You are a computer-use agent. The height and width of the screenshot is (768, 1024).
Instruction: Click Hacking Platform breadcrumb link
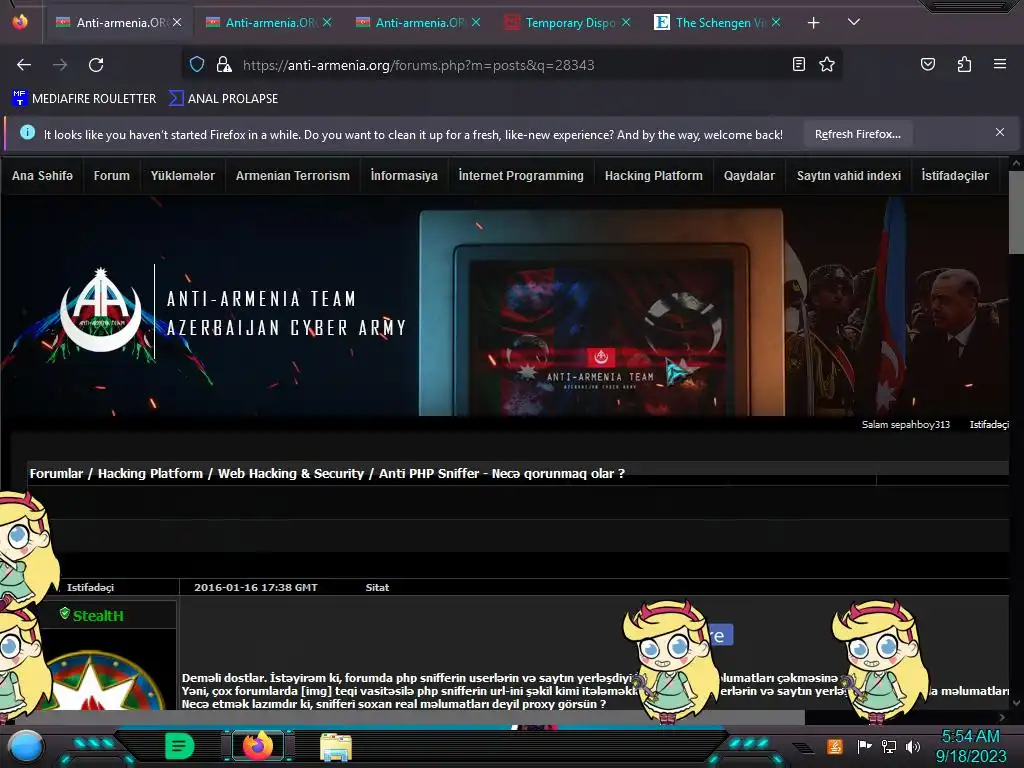point(150,473)
